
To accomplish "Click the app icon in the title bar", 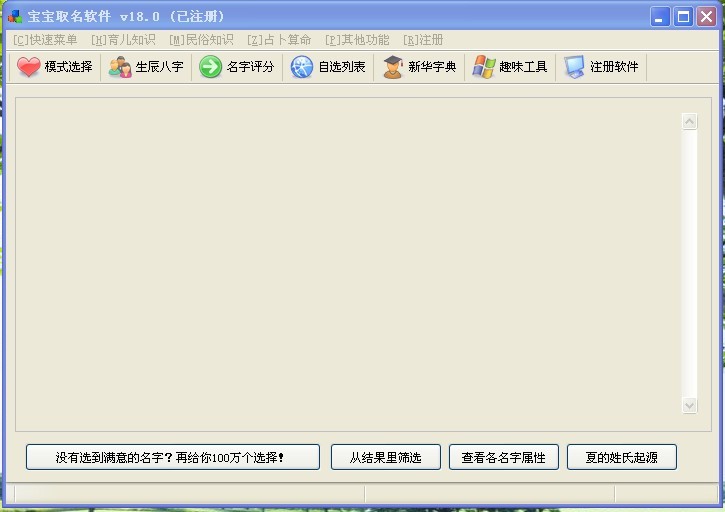I will pos(15,16).
